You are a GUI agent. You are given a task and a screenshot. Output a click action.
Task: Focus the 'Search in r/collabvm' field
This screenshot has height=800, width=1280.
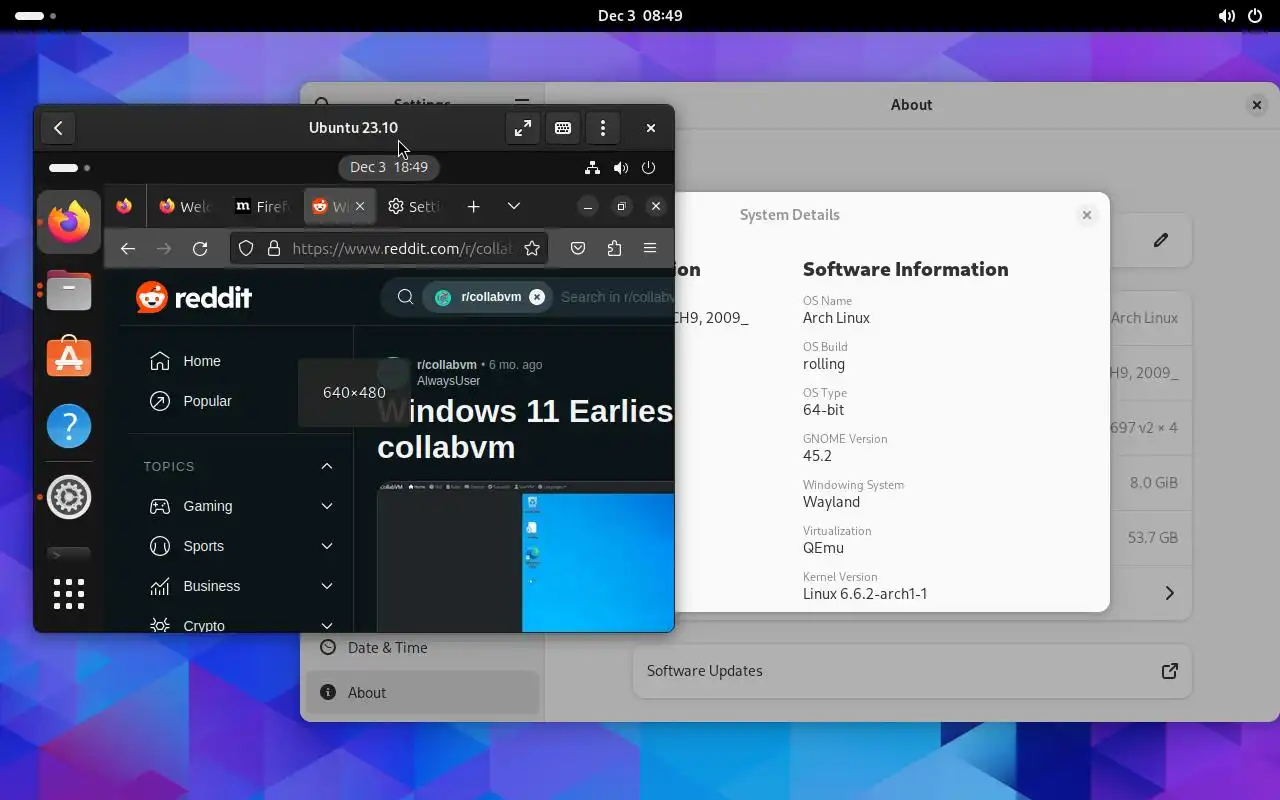pos(615,297)
